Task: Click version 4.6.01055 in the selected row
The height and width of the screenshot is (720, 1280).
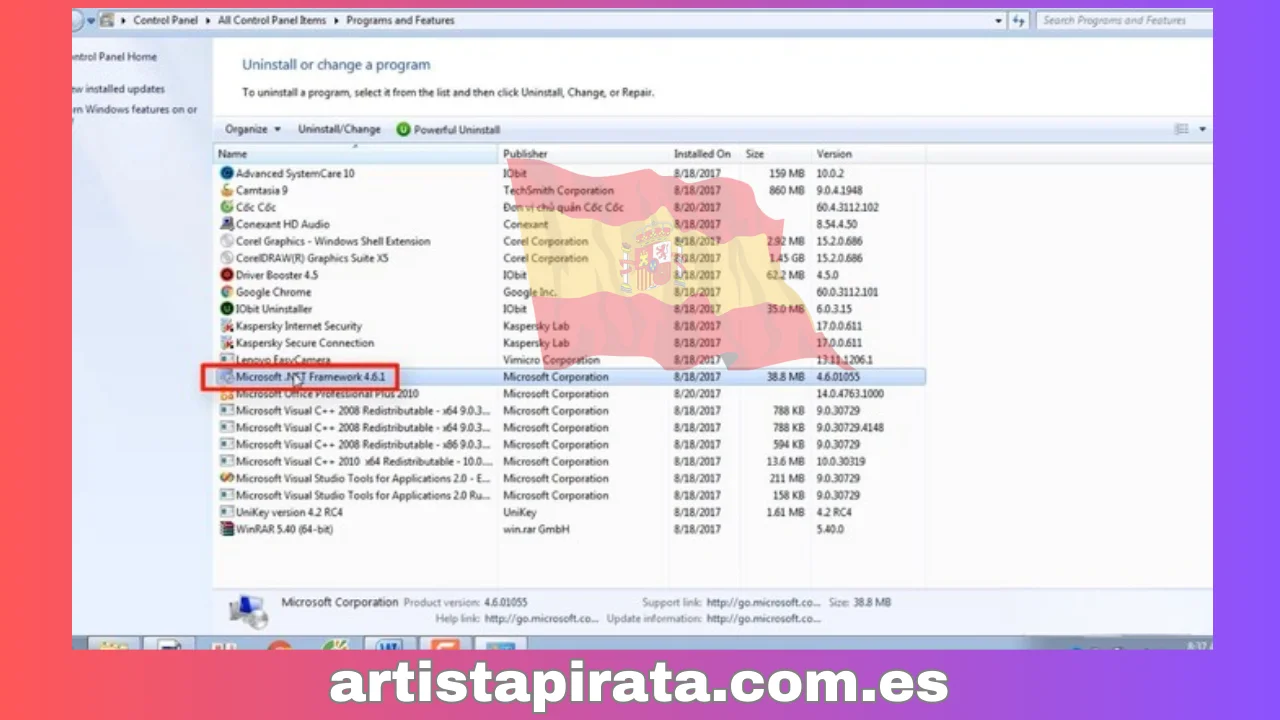Action: (838, 377)
